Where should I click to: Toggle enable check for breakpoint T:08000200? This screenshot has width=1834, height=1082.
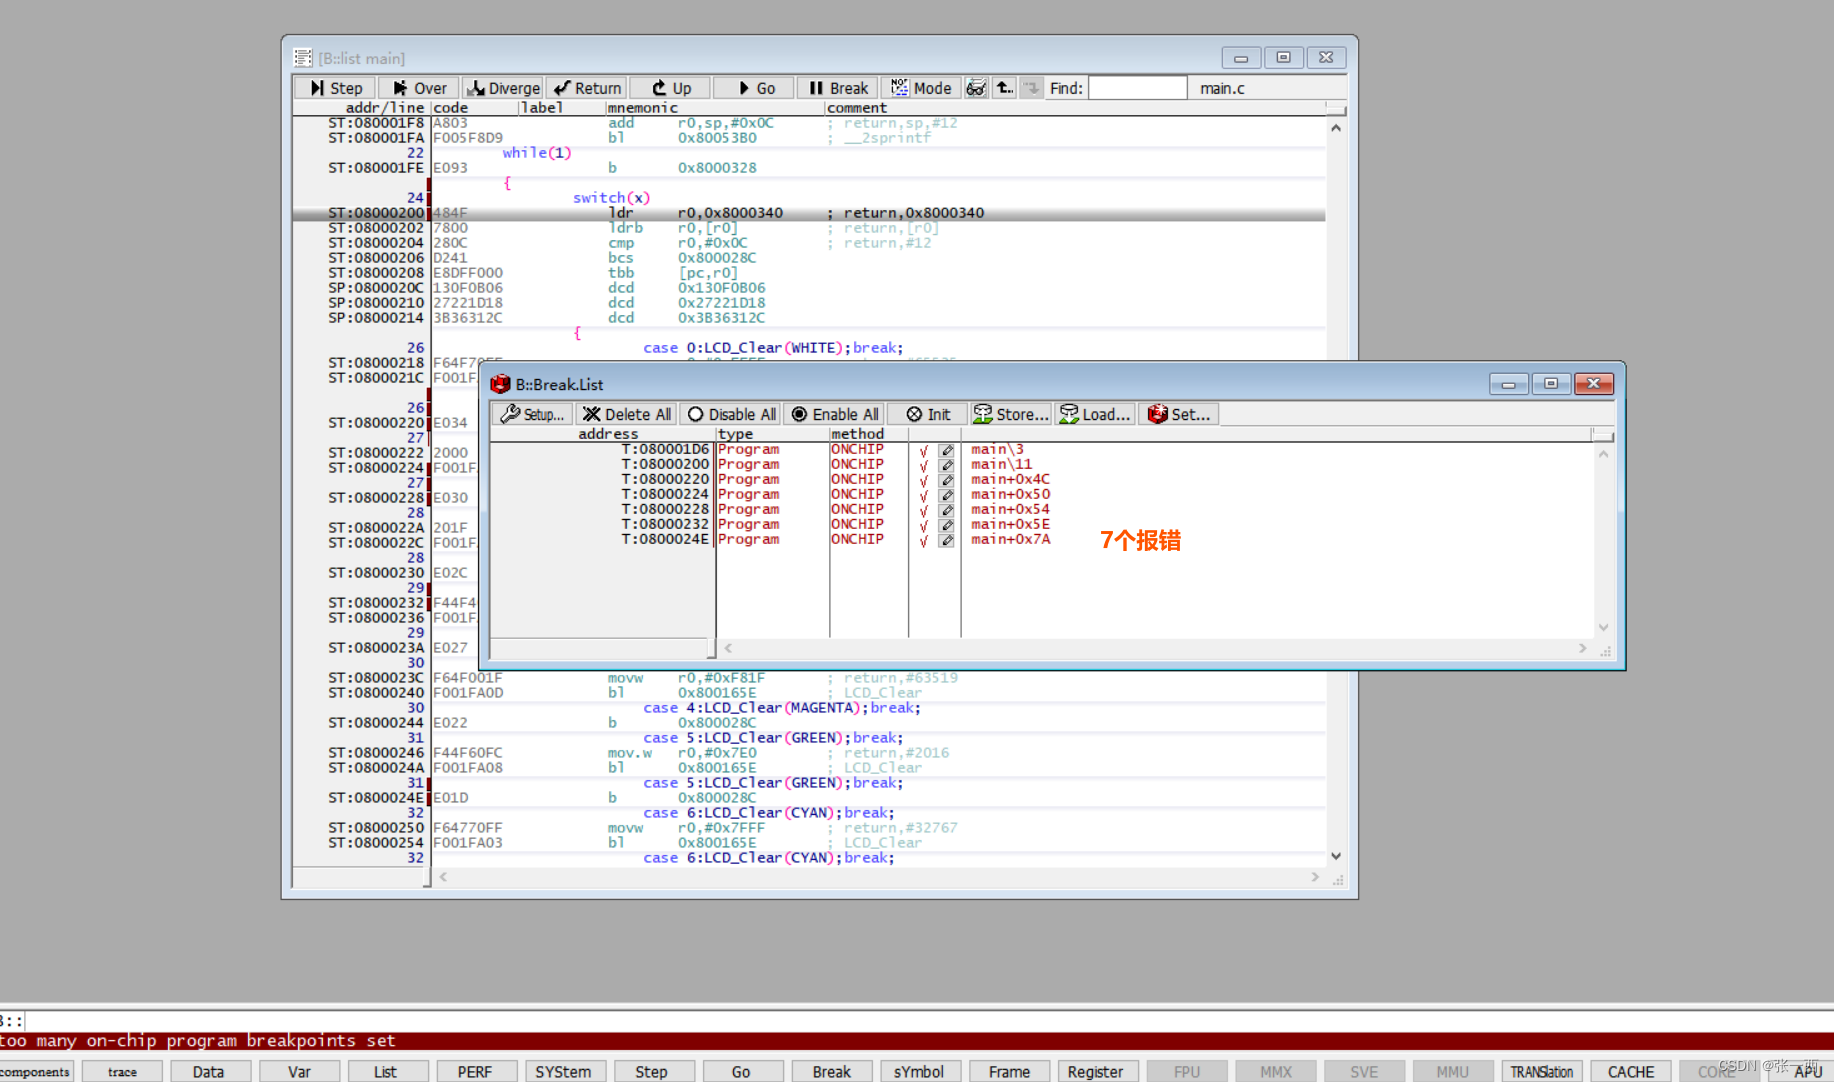click(923, 465)
